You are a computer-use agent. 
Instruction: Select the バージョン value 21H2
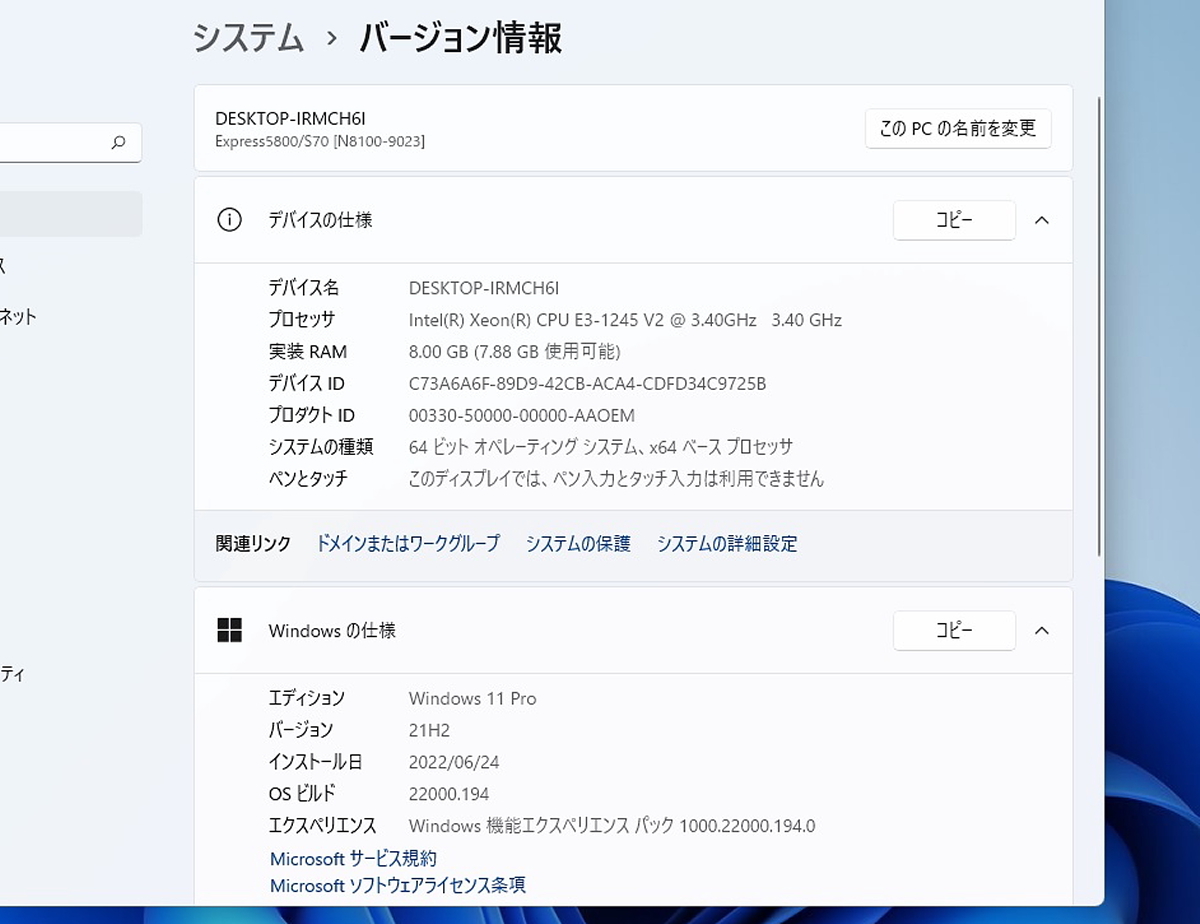point(430,730)
